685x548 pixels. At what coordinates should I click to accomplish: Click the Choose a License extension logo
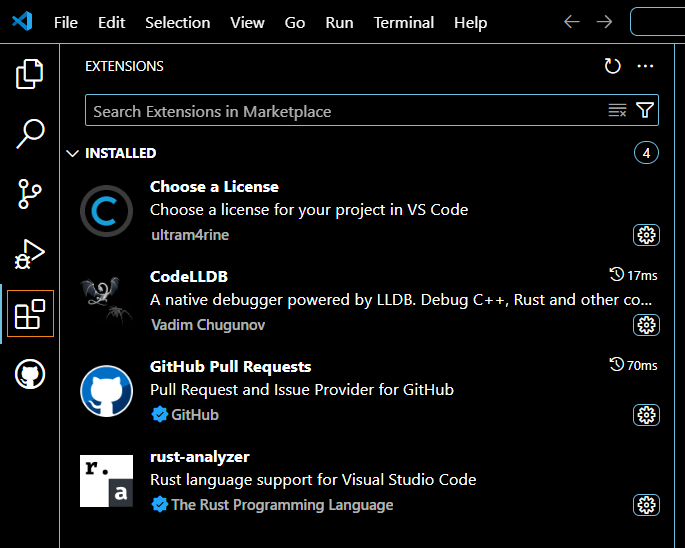(x=107, y=211)
